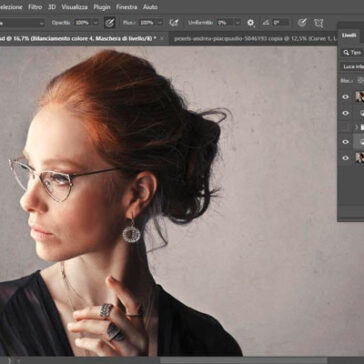Hide the bottom layer via eye icon
The width and height of the screenshot is (364, 364).
tap(346, 158)
